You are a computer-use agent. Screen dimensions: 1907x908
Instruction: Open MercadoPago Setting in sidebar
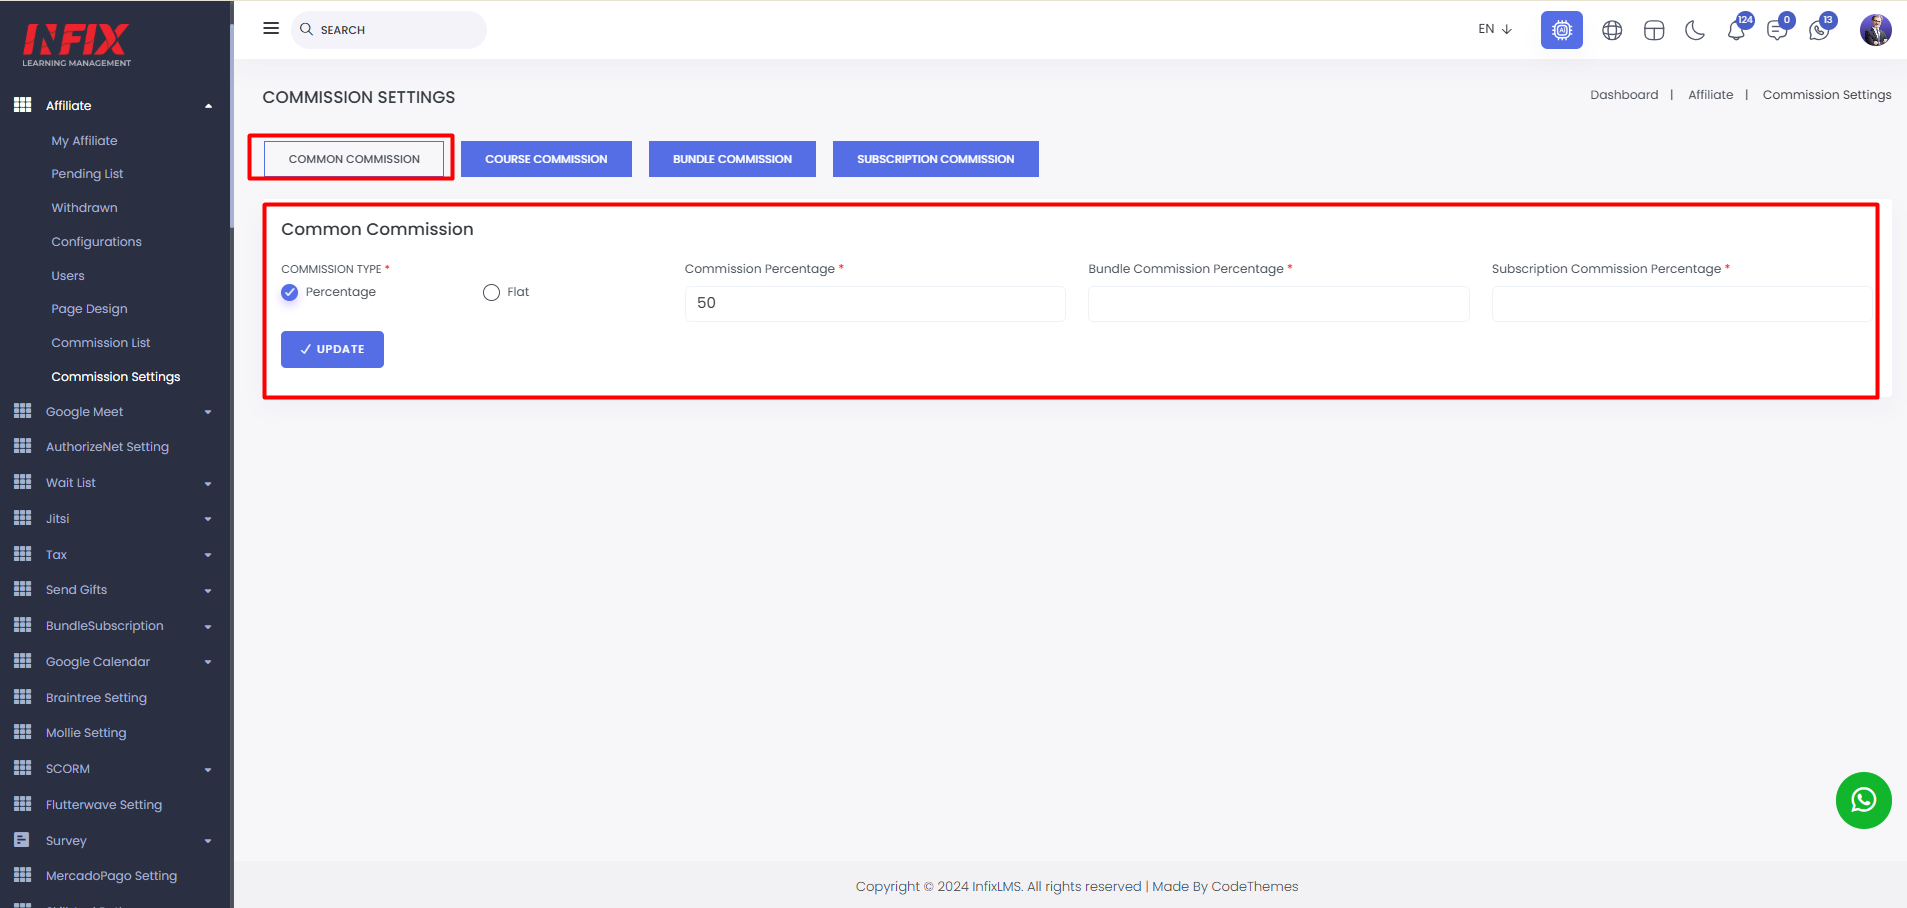click(111, 876)
